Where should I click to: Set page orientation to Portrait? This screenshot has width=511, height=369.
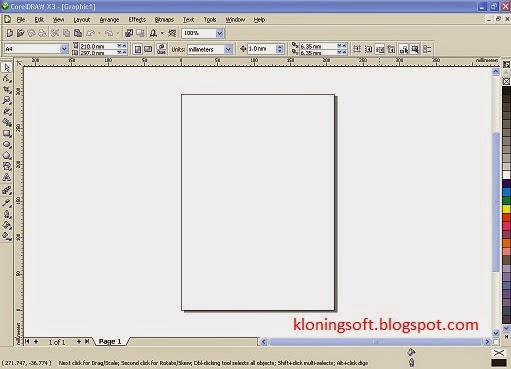(137, 49)
